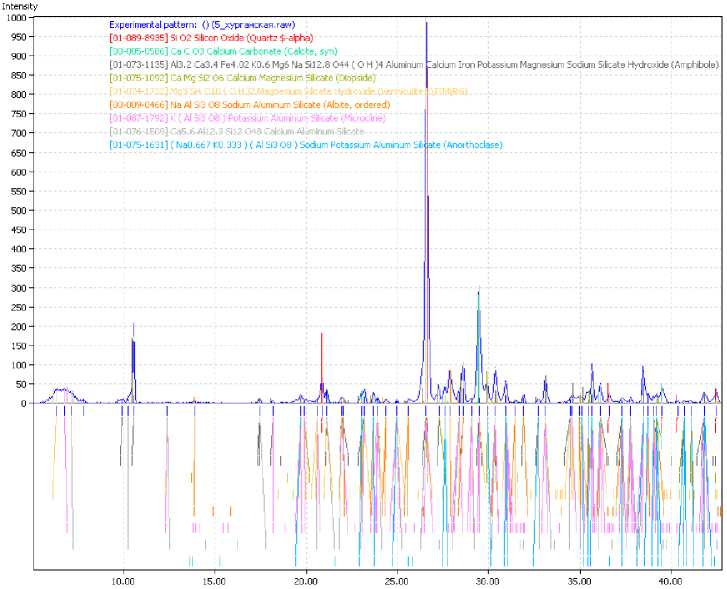Click the 100 intensity tick label
The height and width of the screenshot is (589, 727).
tap(19, 365)
